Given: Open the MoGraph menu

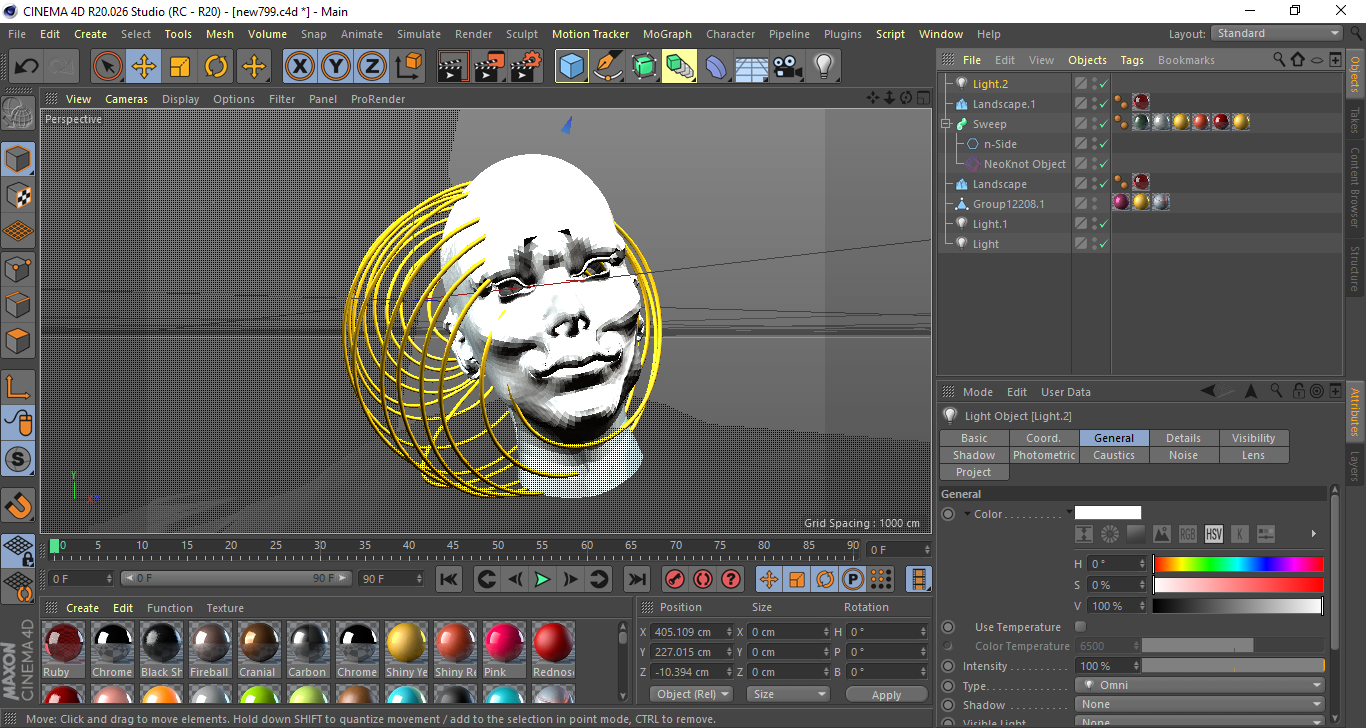Looking at the screenshot, I should (x=667, y=34).
